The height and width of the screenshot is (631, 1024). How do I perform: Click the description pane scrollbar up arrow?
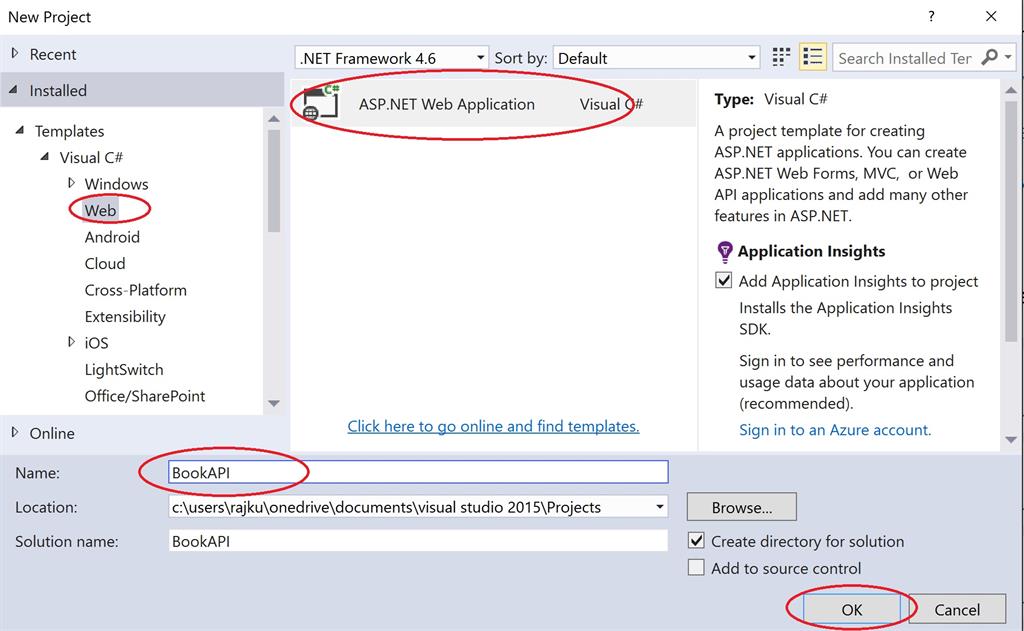(1010, 89)
